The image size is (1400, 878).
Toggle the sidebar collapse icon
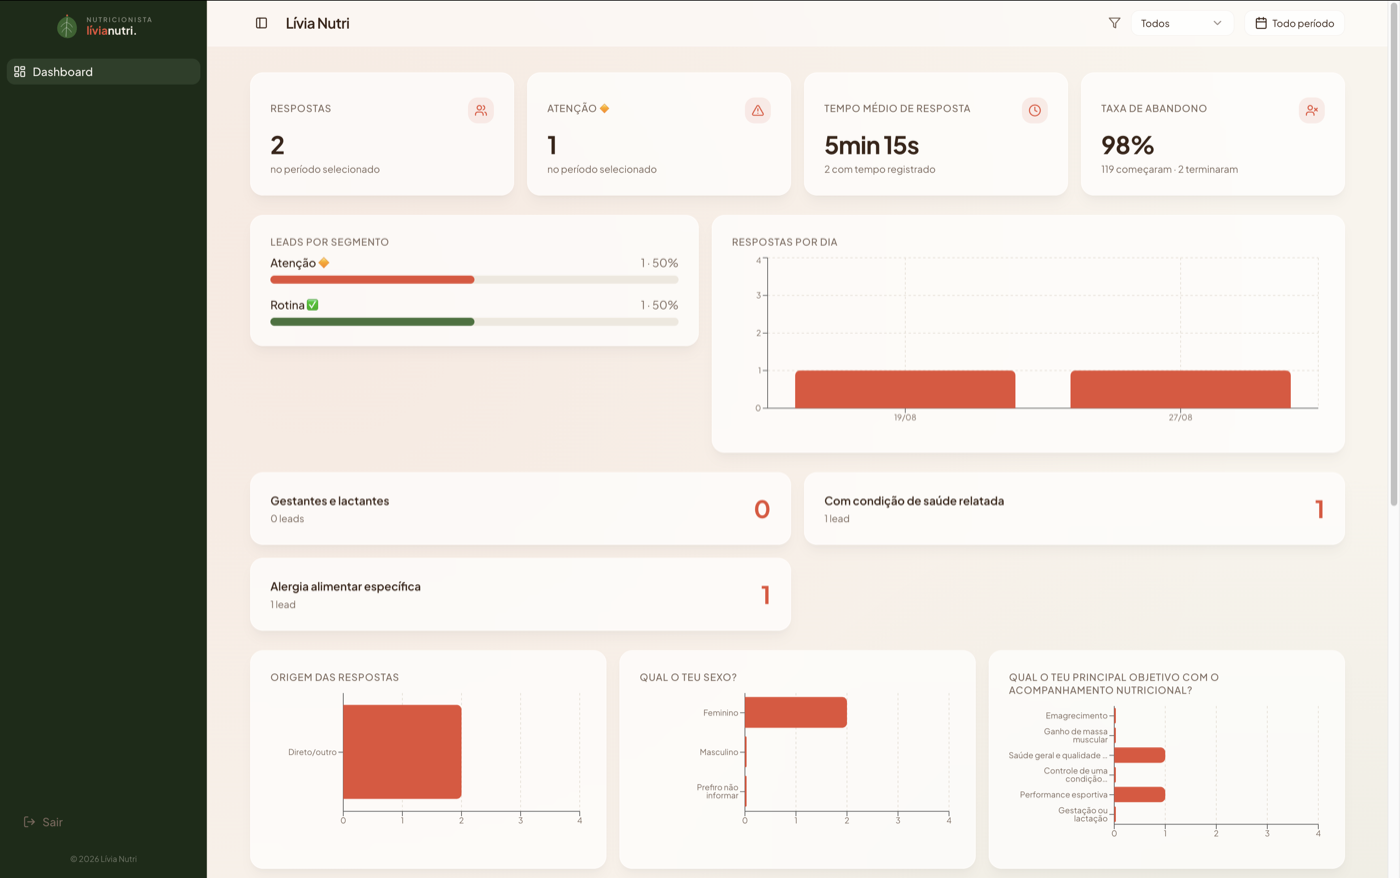(x=261, y=23)
